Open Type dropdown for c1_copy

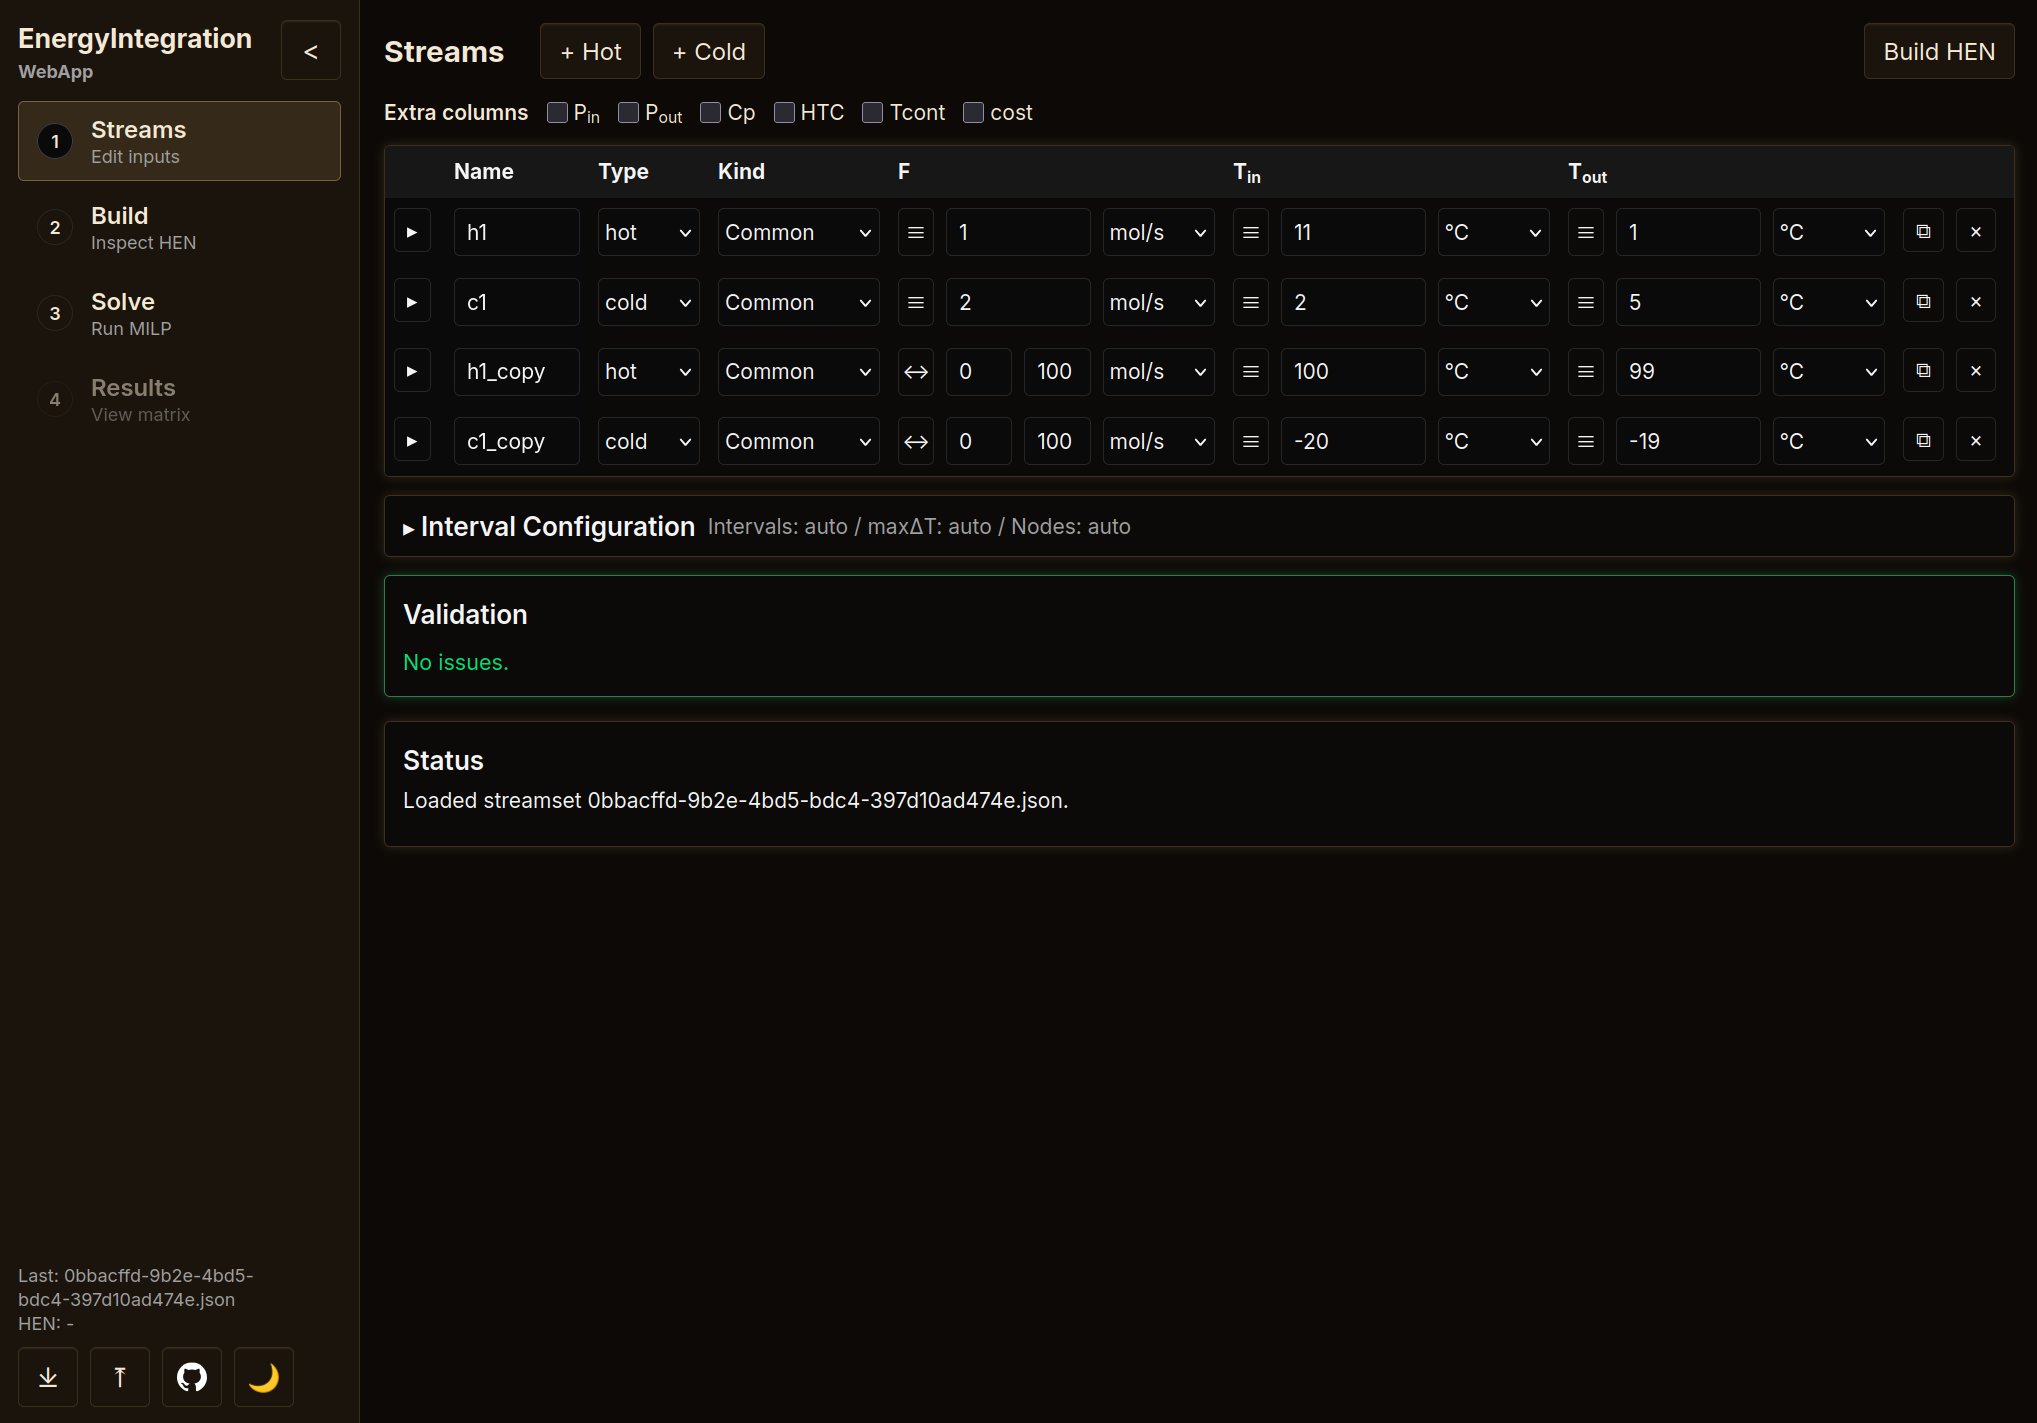(x=648, y=441)
